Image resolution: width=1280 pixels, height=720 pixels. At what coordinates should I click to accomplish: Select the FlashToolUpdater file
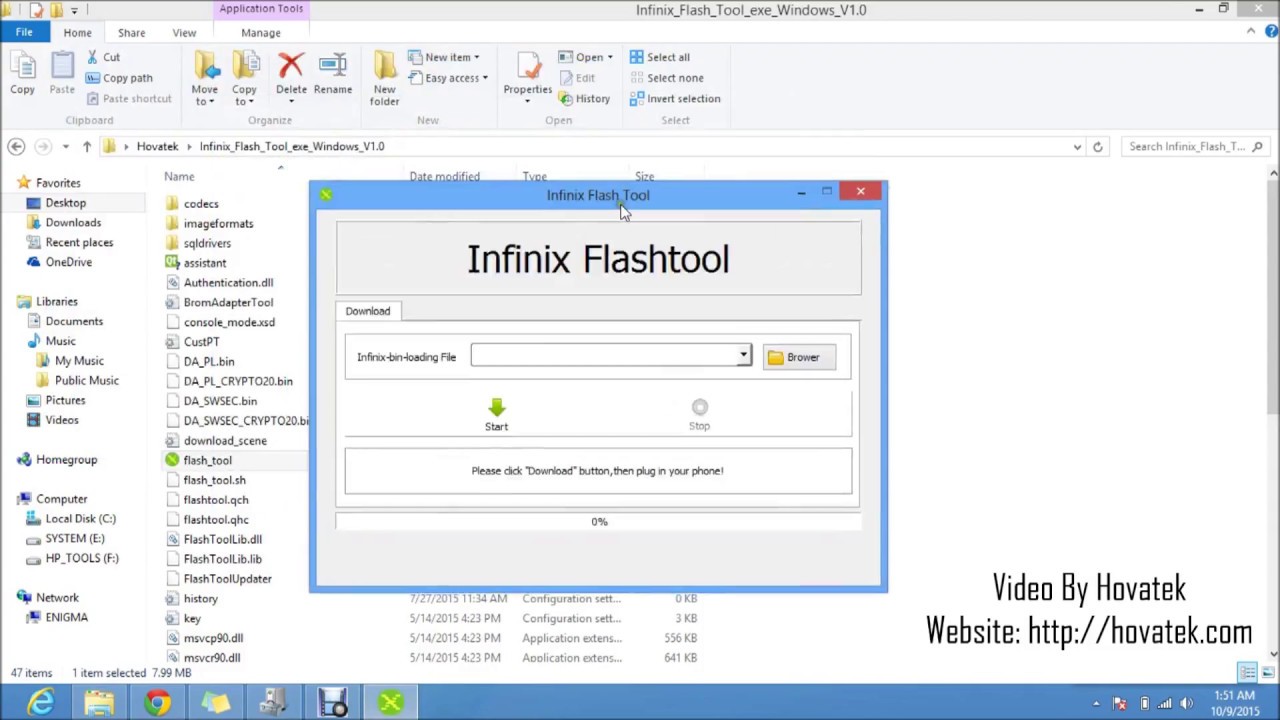click(227, 578)
